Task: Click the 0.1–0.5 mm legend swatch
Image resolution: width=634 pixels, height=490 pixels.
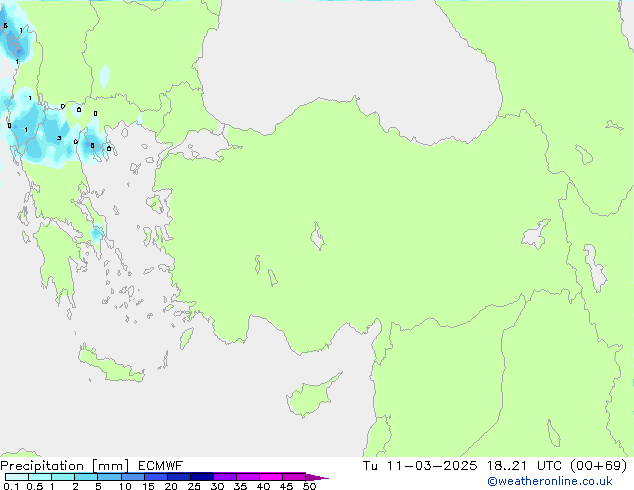Action: 17,477
